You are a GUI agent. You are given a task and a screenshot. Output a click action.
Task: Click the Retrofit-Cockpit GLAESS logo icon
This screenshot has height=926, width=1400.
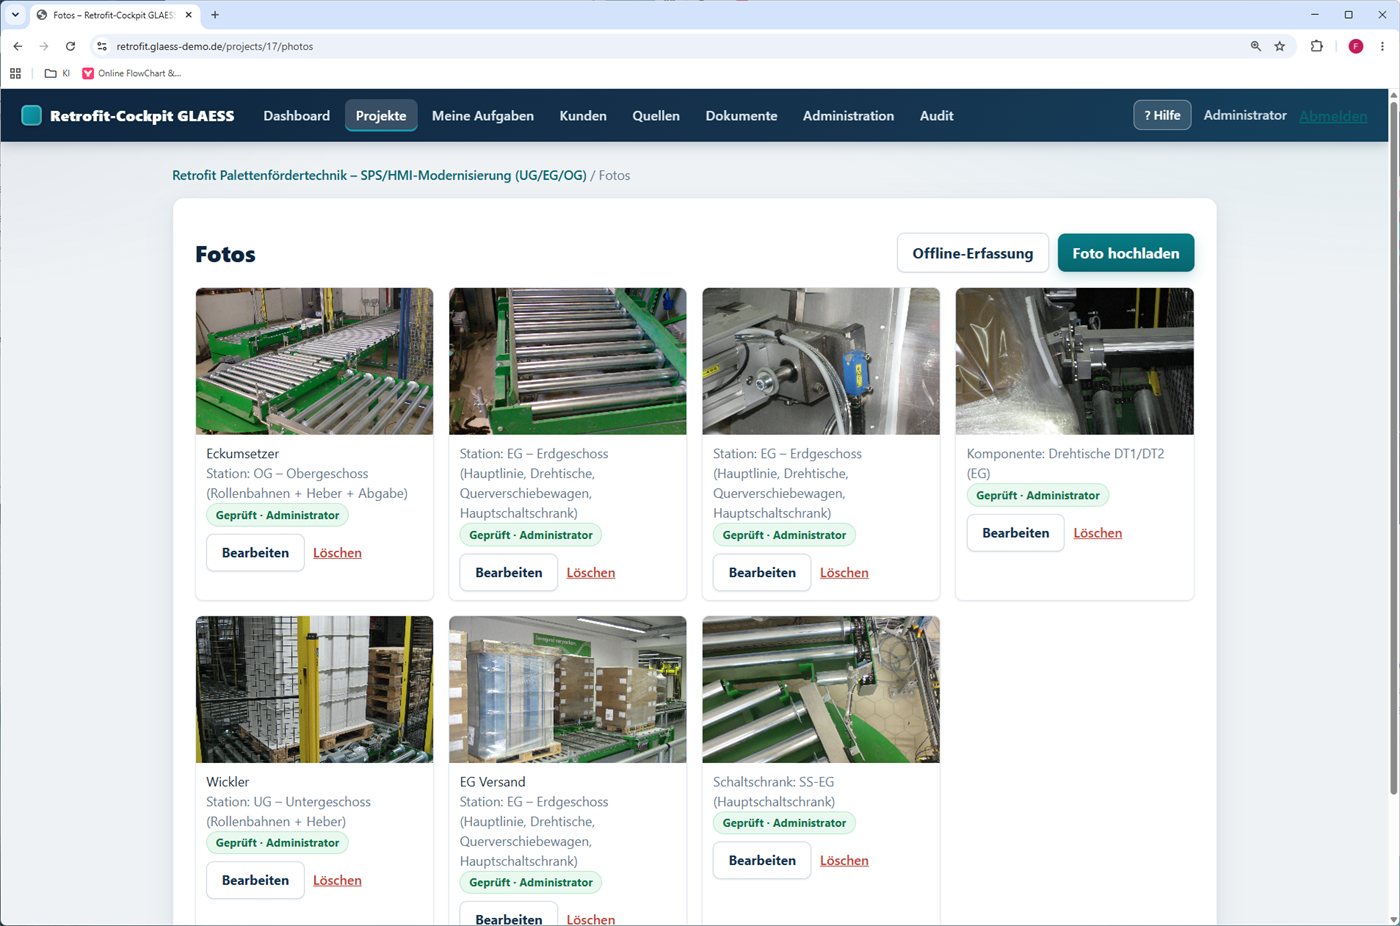tap(32, 115)
